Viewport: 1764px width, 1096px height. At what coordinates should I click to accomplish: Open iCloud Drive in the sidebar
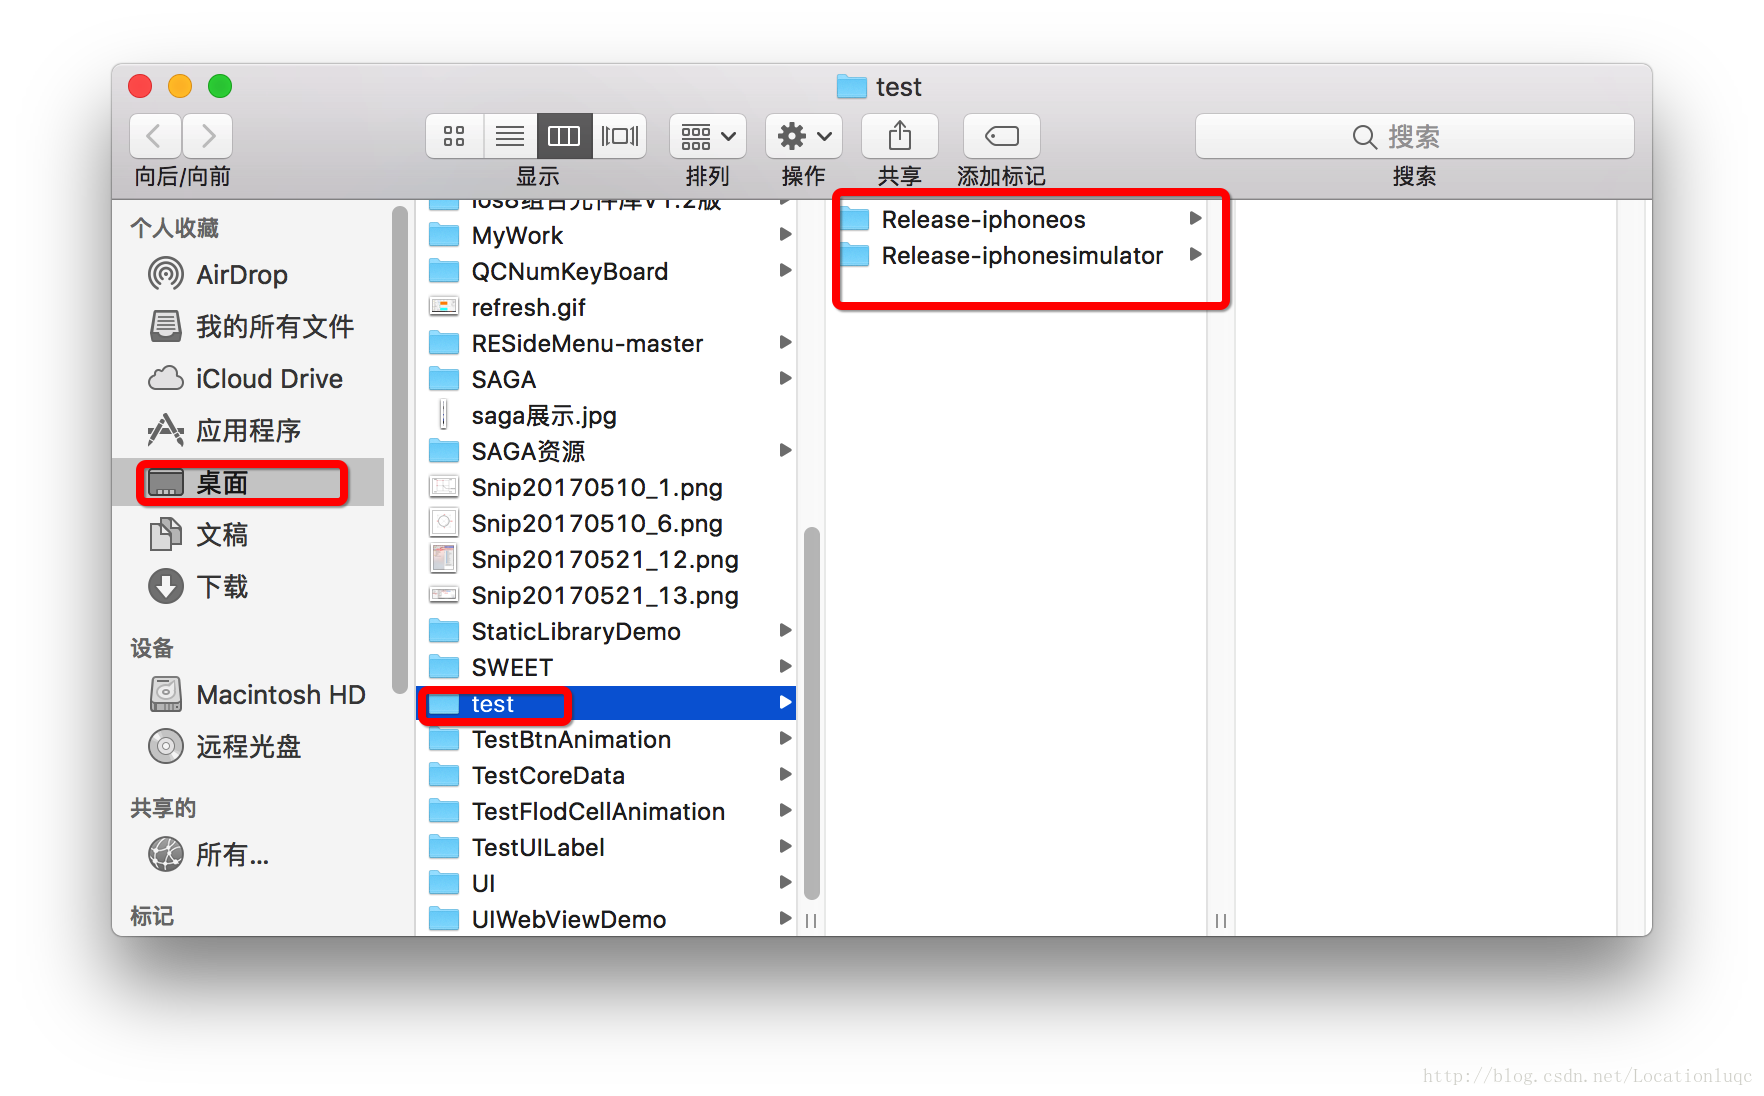[x=250, y=379]
